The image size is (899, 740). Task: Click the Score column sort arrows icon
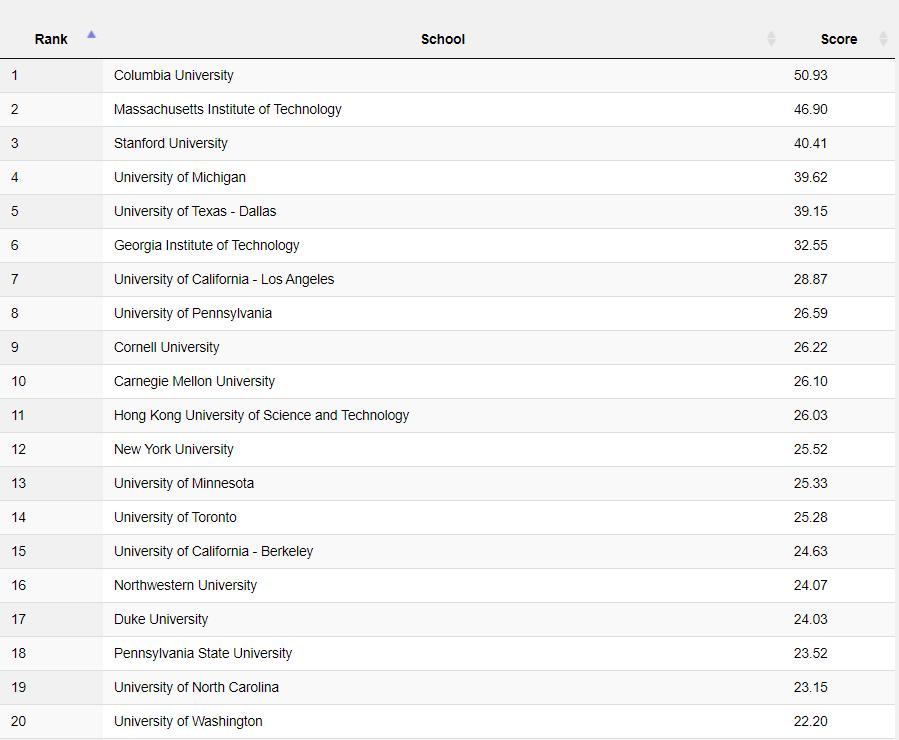[883, 39]
